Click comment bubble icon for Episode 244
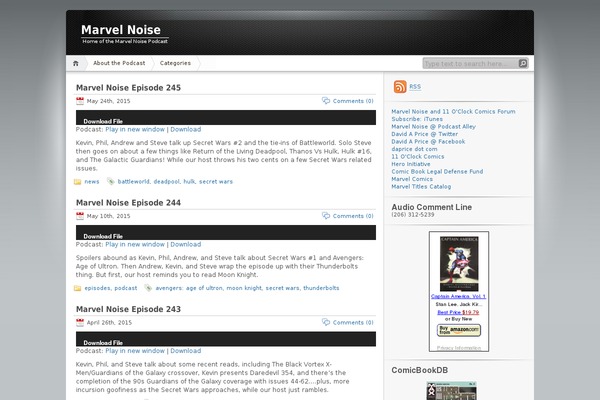Image resolution: width=600 pixels, height=400 pixels. (x=326, y=216)
